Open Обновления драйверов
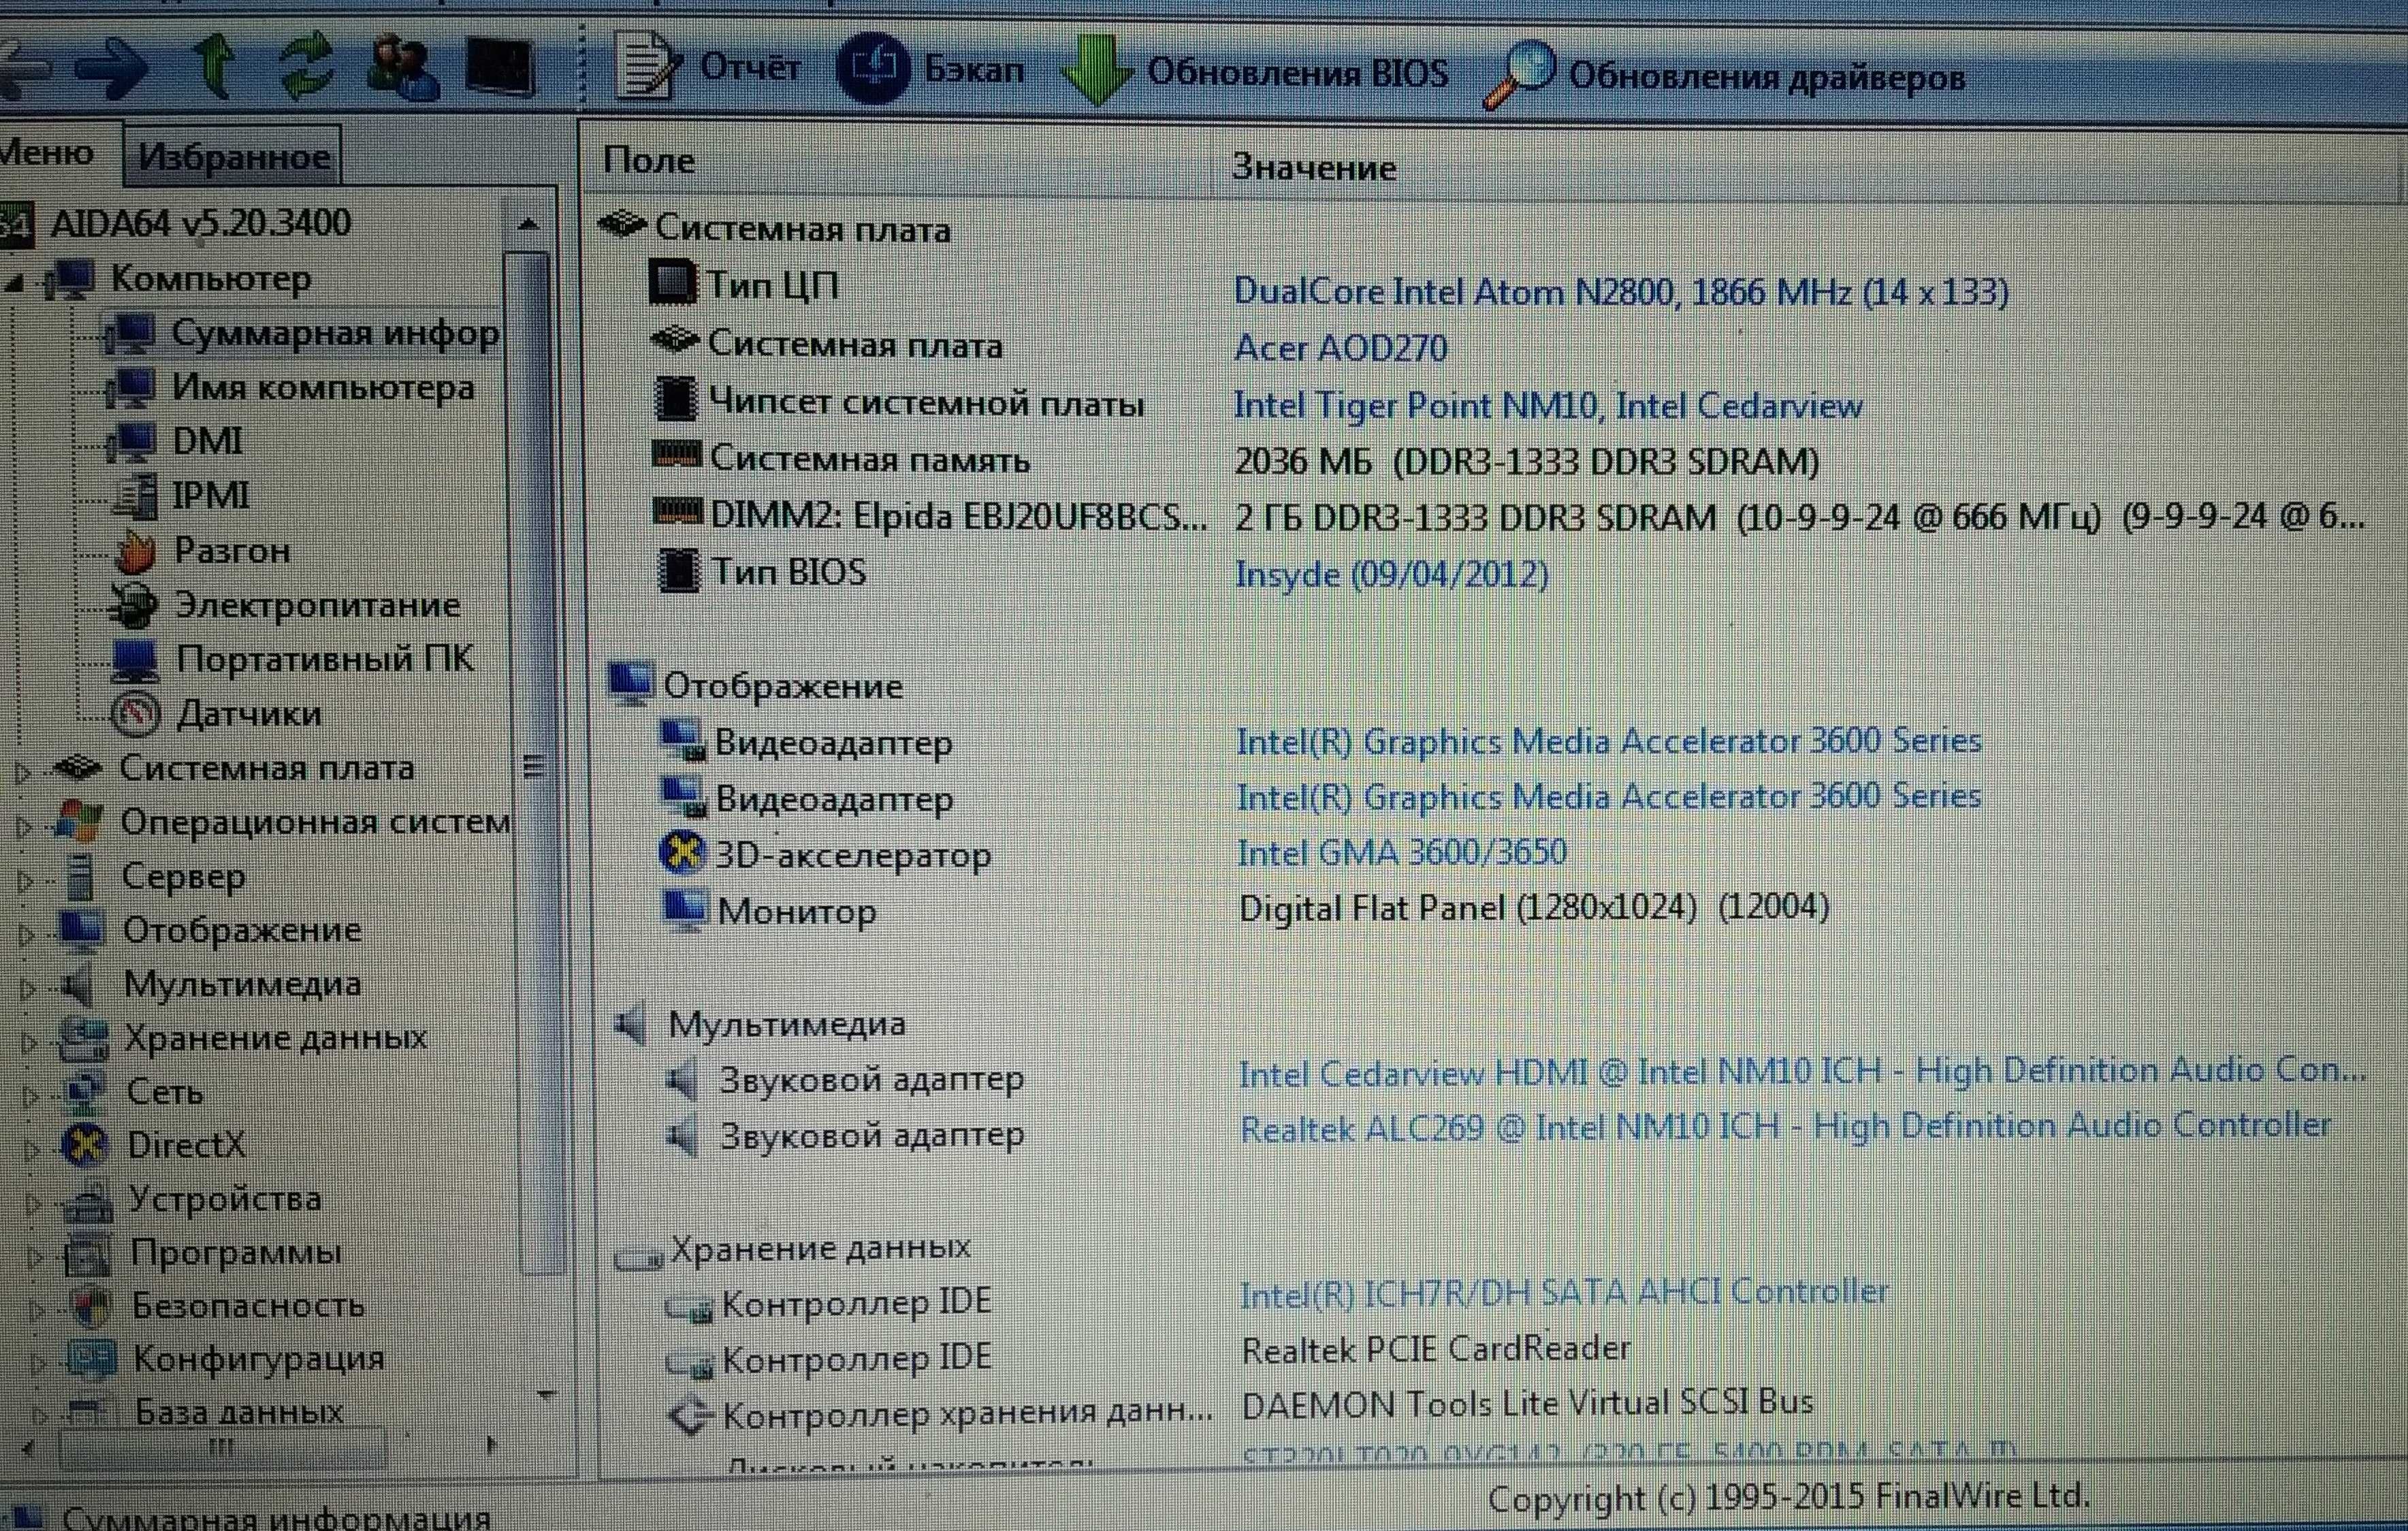This screenshot has width=2408, height=1531. pos(1725,76)
